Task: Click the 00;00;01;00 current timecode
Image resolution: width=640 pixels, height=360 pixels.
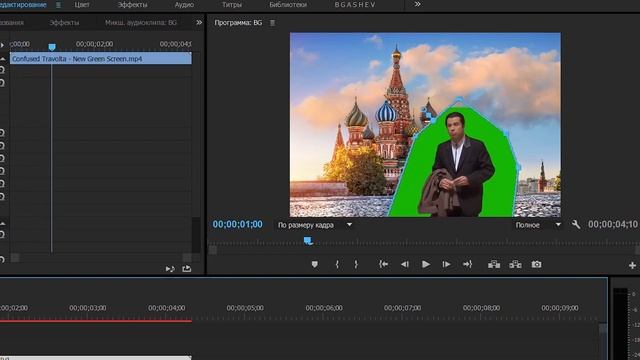Action: pyautogui.click(x=238, y=224)
